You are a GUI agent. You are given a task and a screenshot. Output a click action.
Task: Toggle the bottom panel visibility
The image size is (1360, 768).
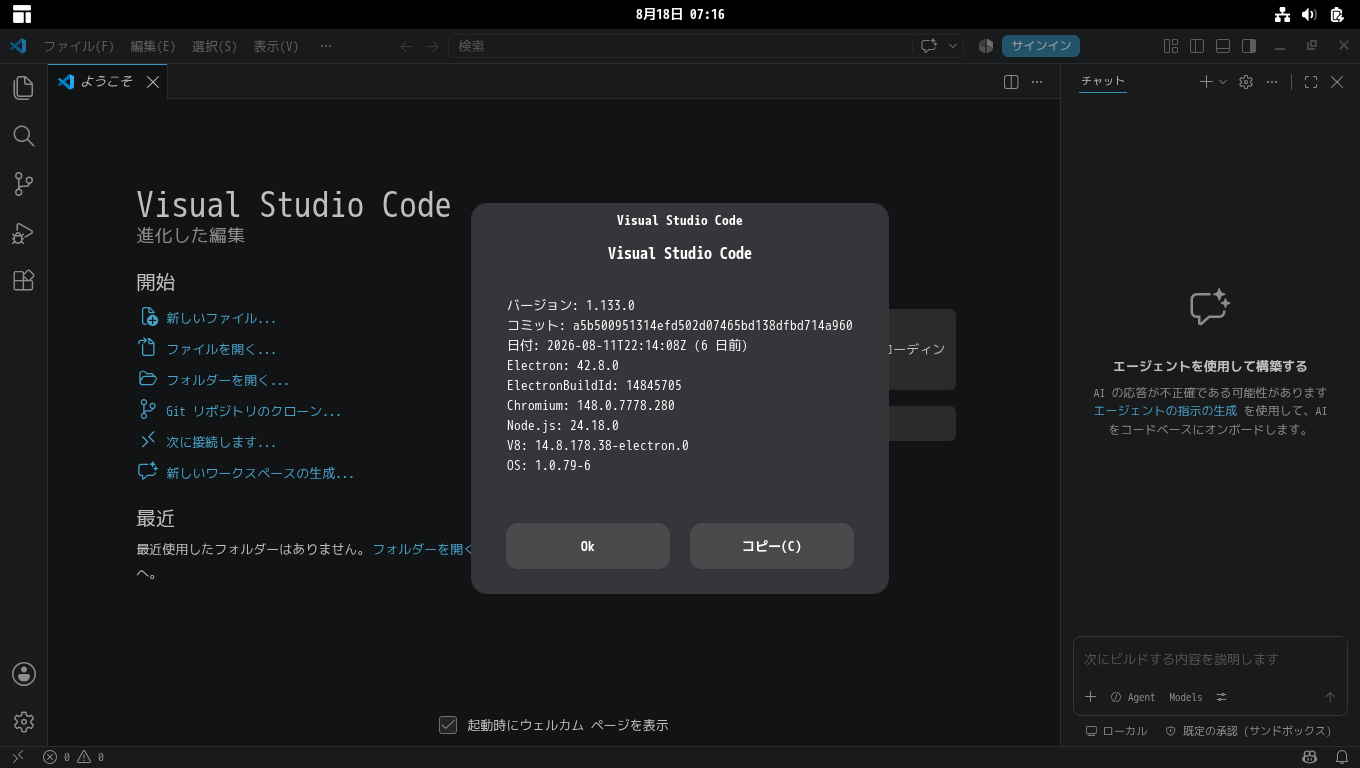pyautogui.click(x=1223, y=46)
